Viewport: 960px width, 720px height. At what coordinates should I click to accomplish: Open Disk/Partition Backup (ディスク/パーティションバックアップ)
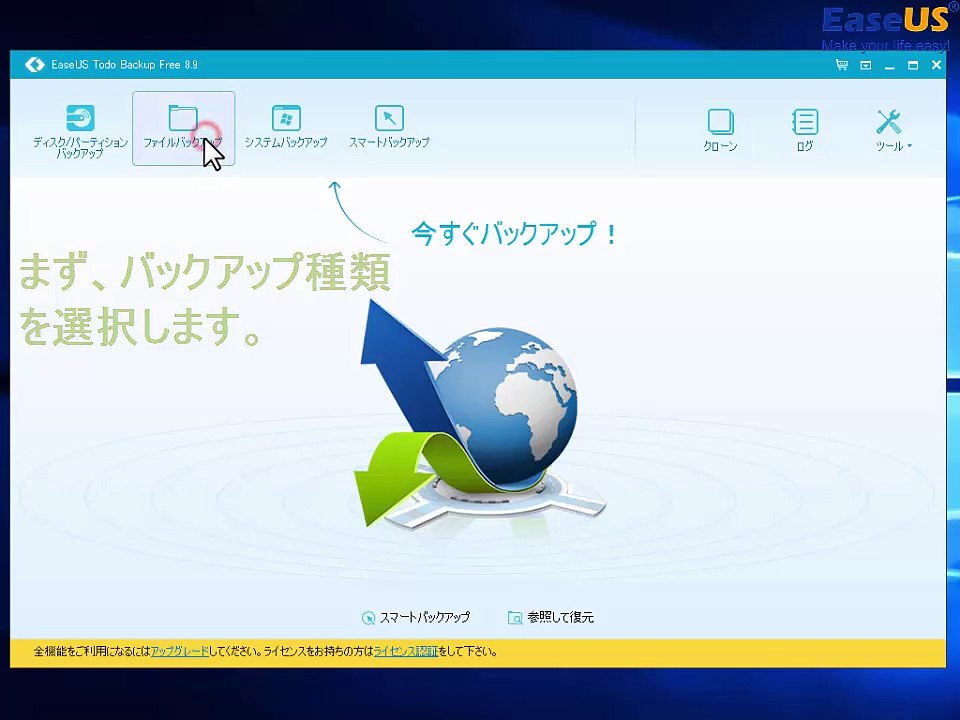[80, 130]
